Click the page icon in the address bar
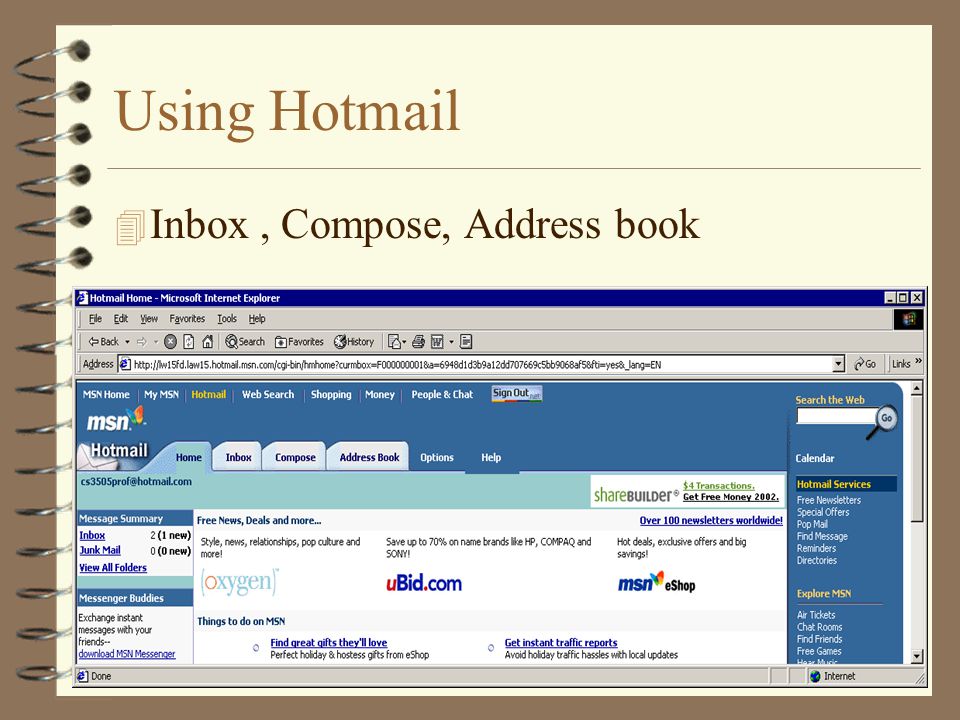 click(x=125, y=364)
